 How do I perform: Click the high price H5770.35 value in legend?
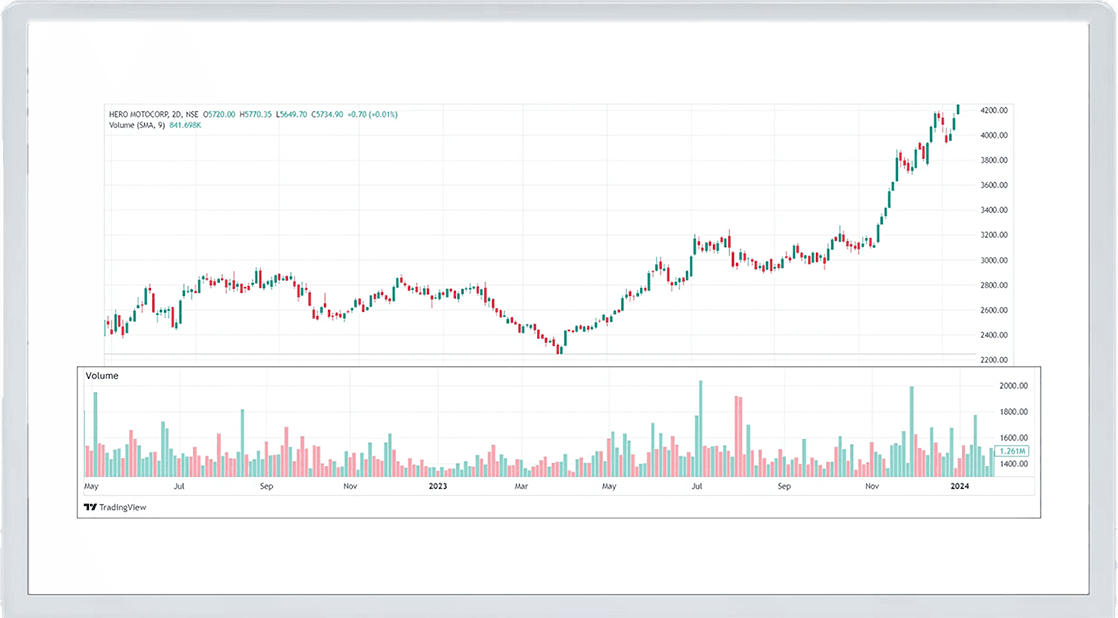pos(257,115)
